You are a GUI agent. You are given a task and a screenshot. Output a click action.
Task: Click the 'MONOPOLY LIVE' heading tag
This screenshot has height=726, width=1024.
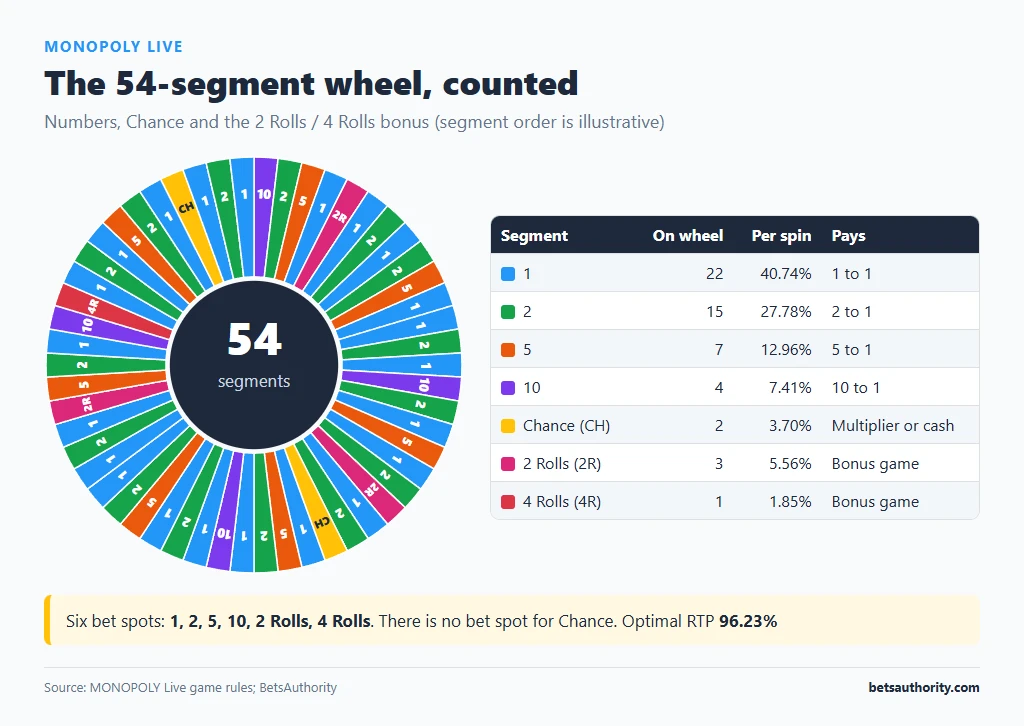[x=114, y=46]
